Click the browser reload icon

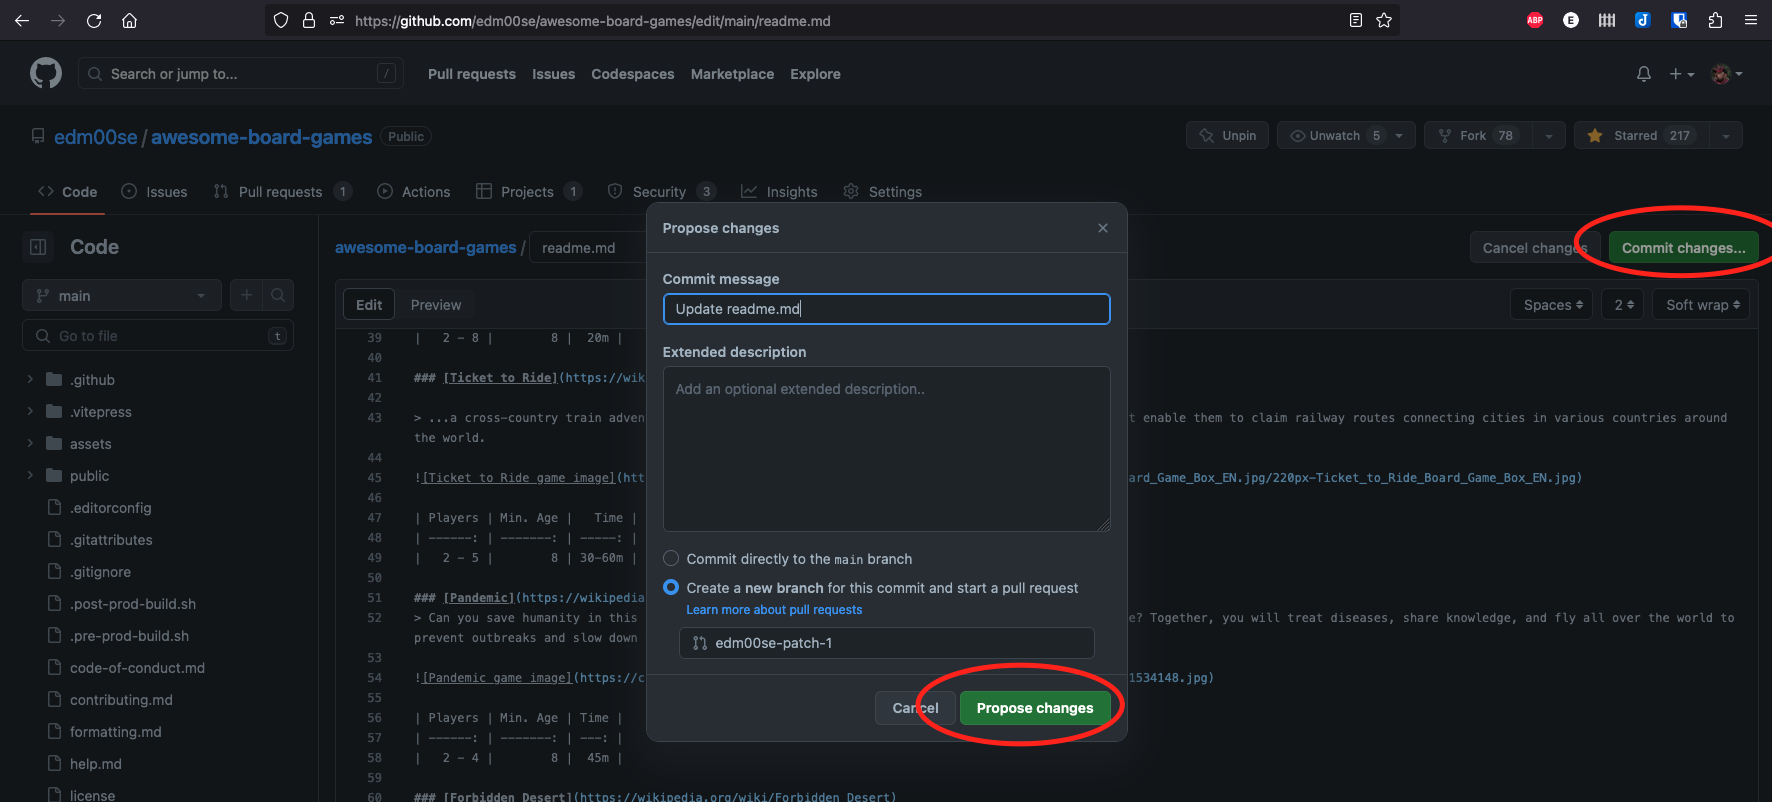(x=94, y=20)
